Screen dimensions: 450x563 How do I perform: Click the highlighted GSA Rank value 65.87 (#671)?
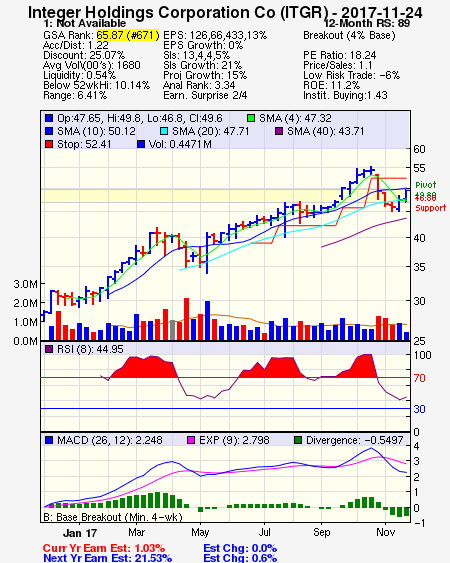pos(128,35)
